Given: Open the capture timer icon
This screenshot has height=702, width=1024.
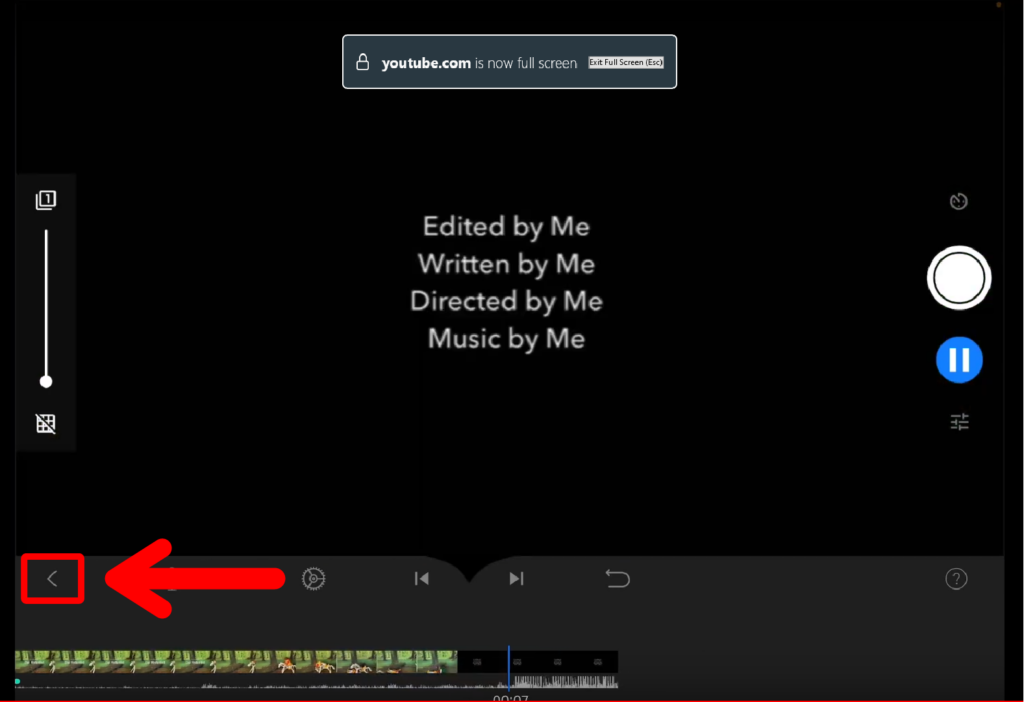Looking at the screenshot, I should click(959, 202).
